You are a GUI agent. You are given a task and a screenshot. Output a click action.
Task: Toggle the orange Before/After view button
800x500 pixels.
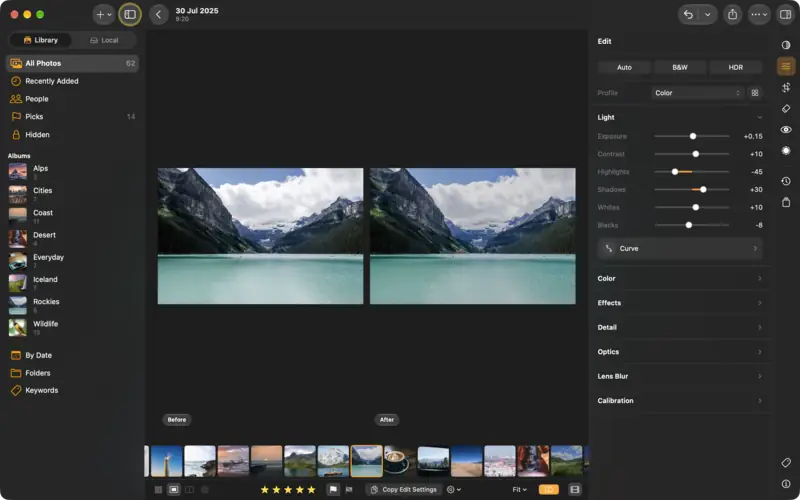pyautogui.click(x=548, y=490)
